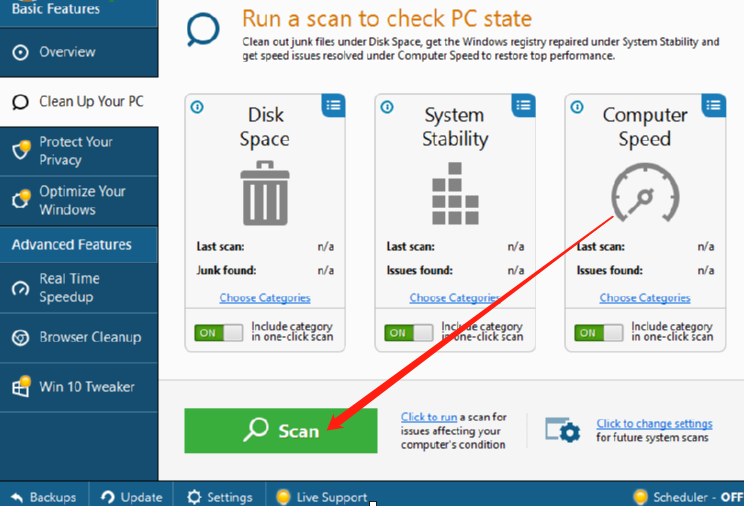The height and width of the screenshot is (506, 744).
Task: Click the System Stability info icon
Action: point(387,107)
